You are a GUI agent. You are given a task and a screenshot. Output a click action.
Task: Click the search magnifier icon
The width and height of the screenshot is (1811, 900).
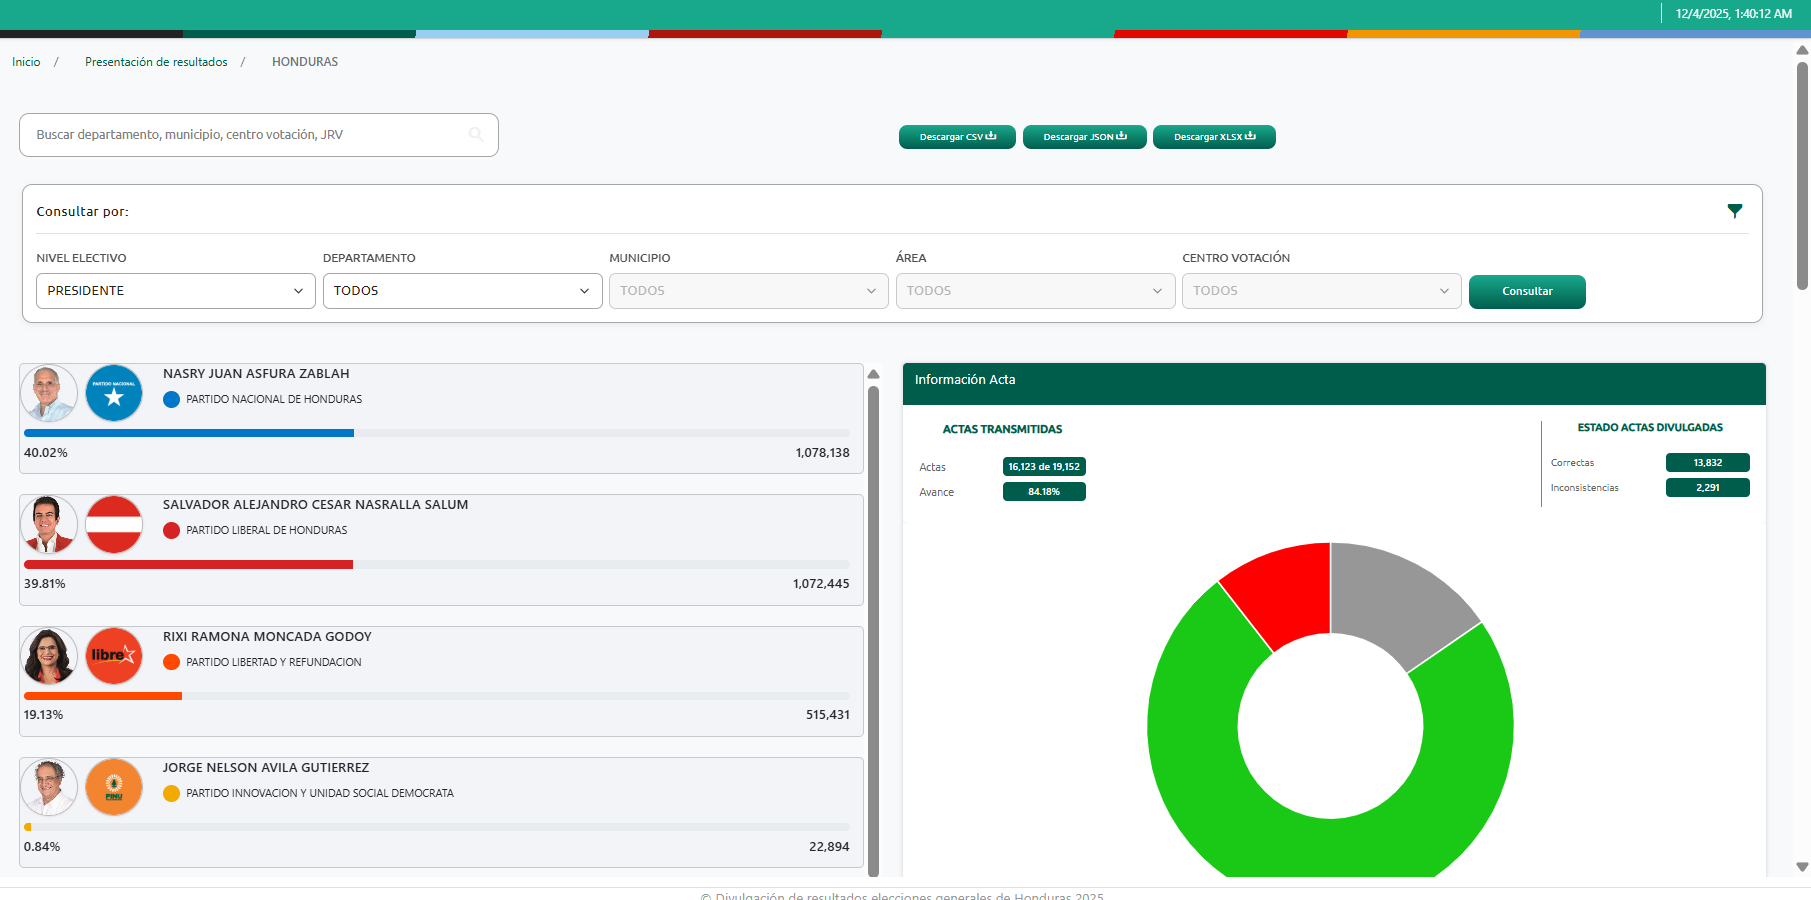point(476,134)
